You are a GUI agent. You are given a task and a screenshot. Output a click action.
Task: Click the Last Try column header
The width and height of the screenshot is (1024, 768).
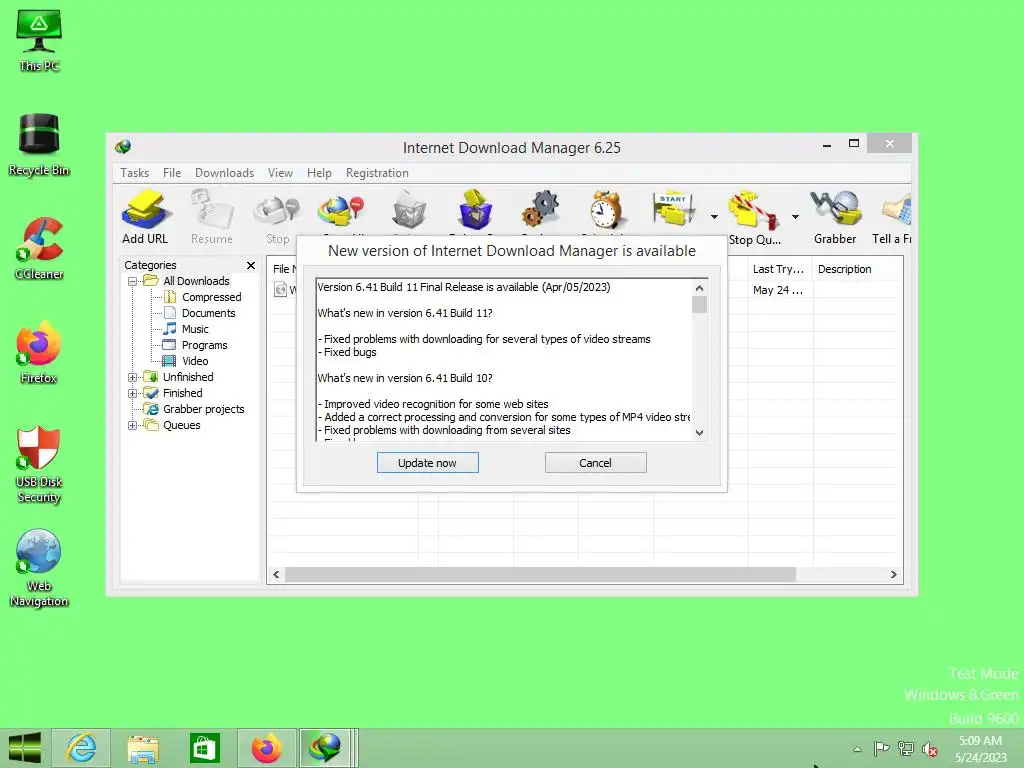tap(780, 269)
